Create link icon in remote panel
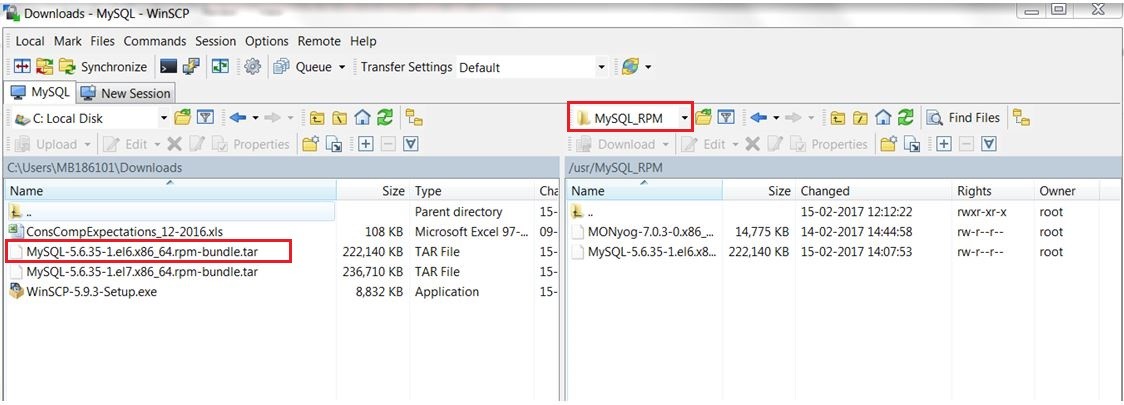 (912, 144)
